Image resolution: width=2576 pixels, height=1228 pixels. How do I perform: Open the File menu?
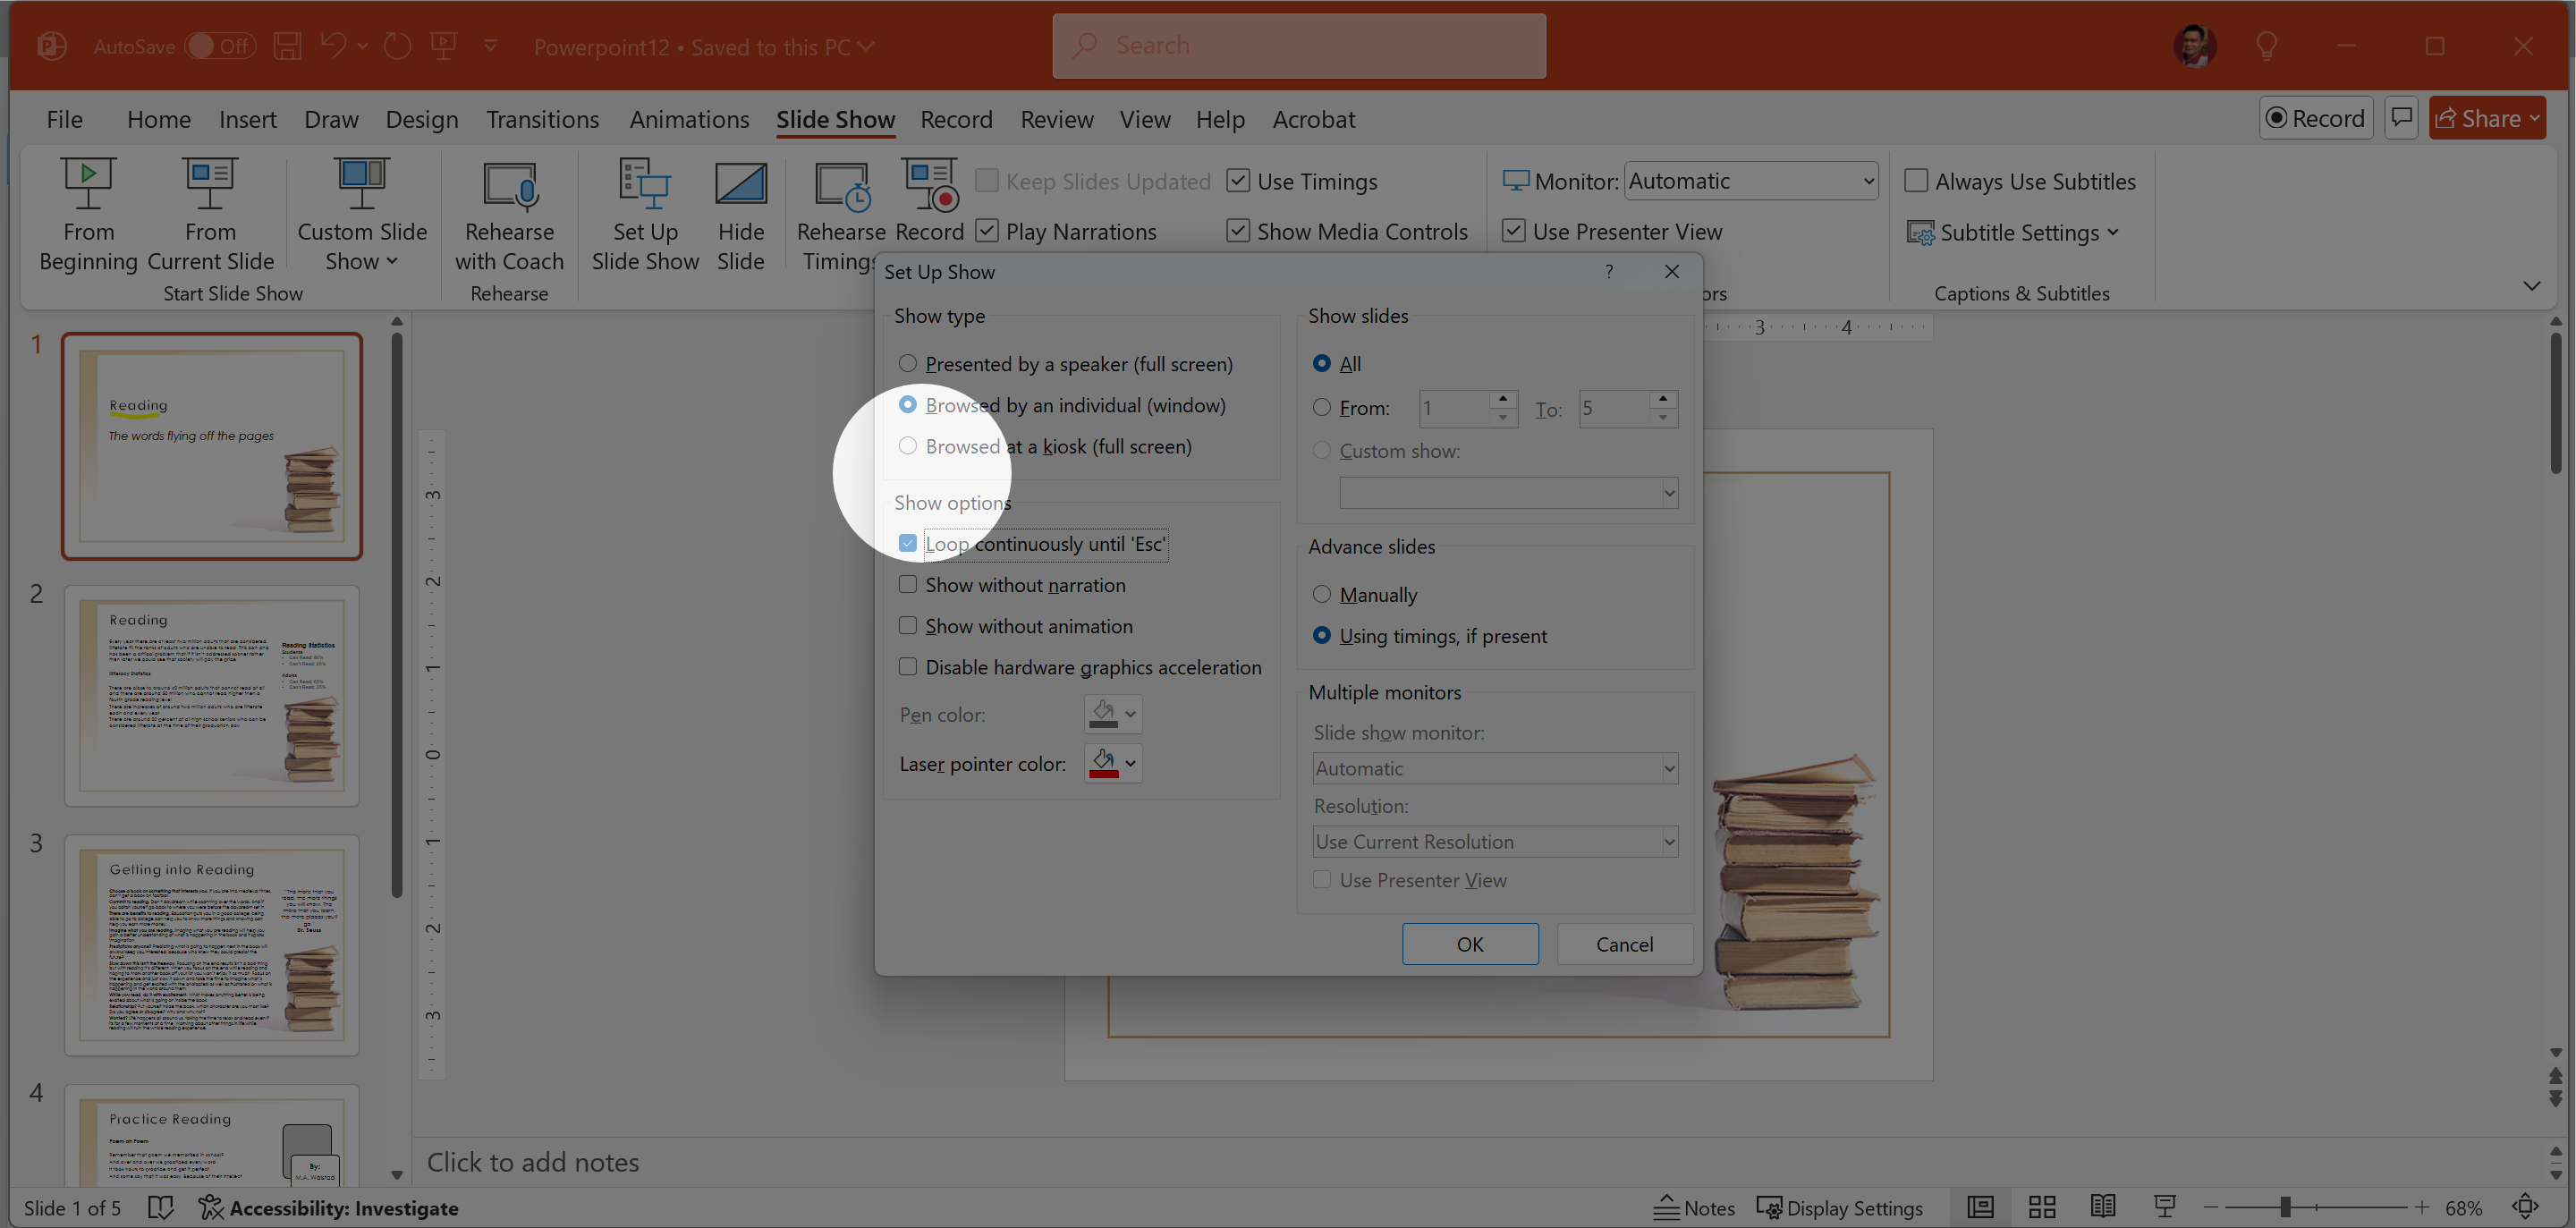64,119
